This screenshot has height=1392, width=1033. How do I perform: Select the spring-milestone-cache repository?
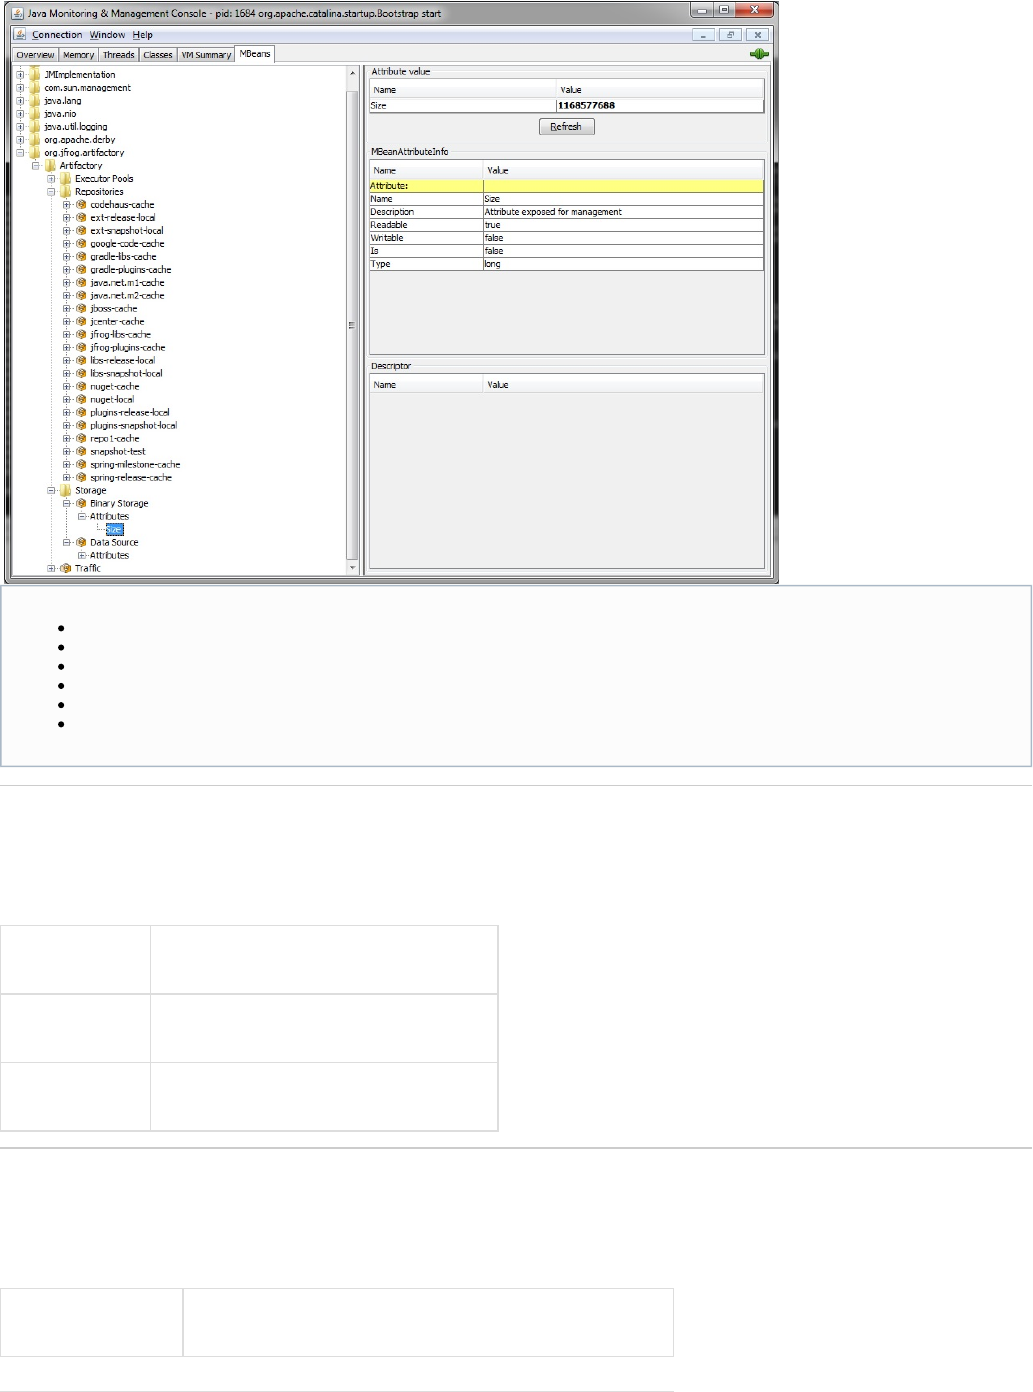pyautogui.click(x=135, y=464)
